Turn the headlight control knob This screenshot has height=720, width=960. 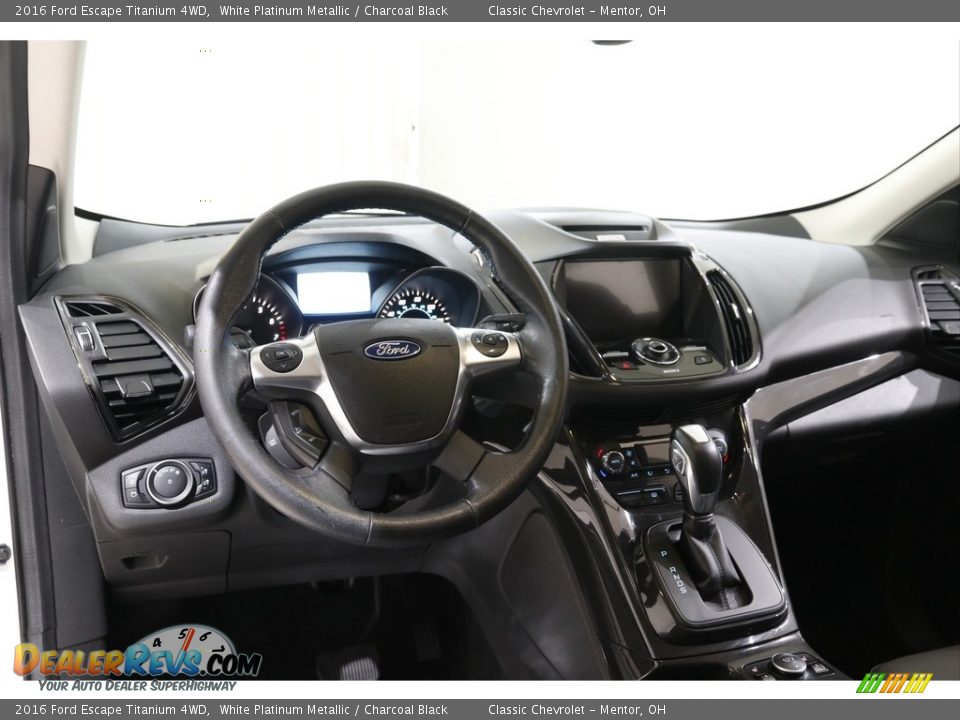pos(169,483)
